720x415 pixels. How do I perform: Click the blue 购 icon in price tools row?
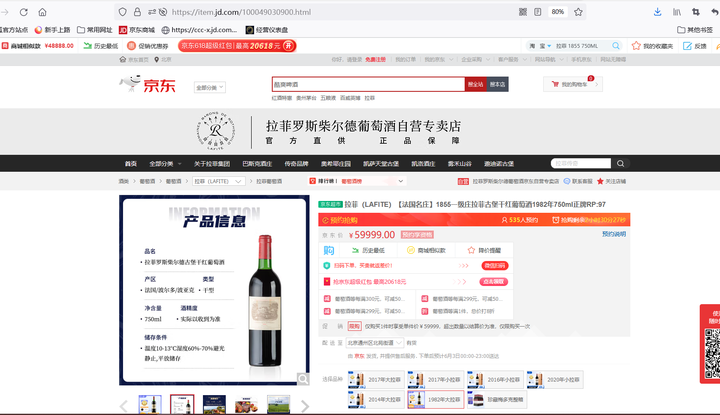click(x=329, y=250)
